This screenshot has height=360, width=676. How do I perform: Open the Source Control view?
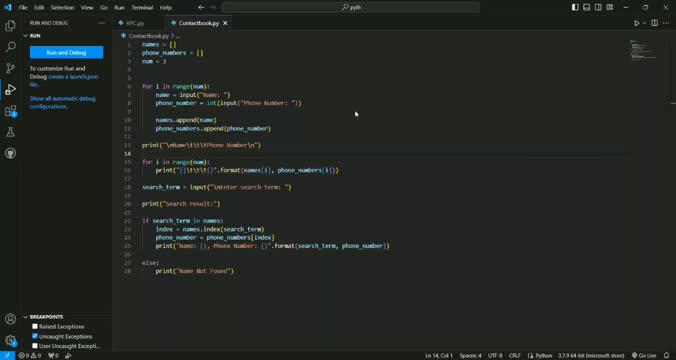(10, 68)
